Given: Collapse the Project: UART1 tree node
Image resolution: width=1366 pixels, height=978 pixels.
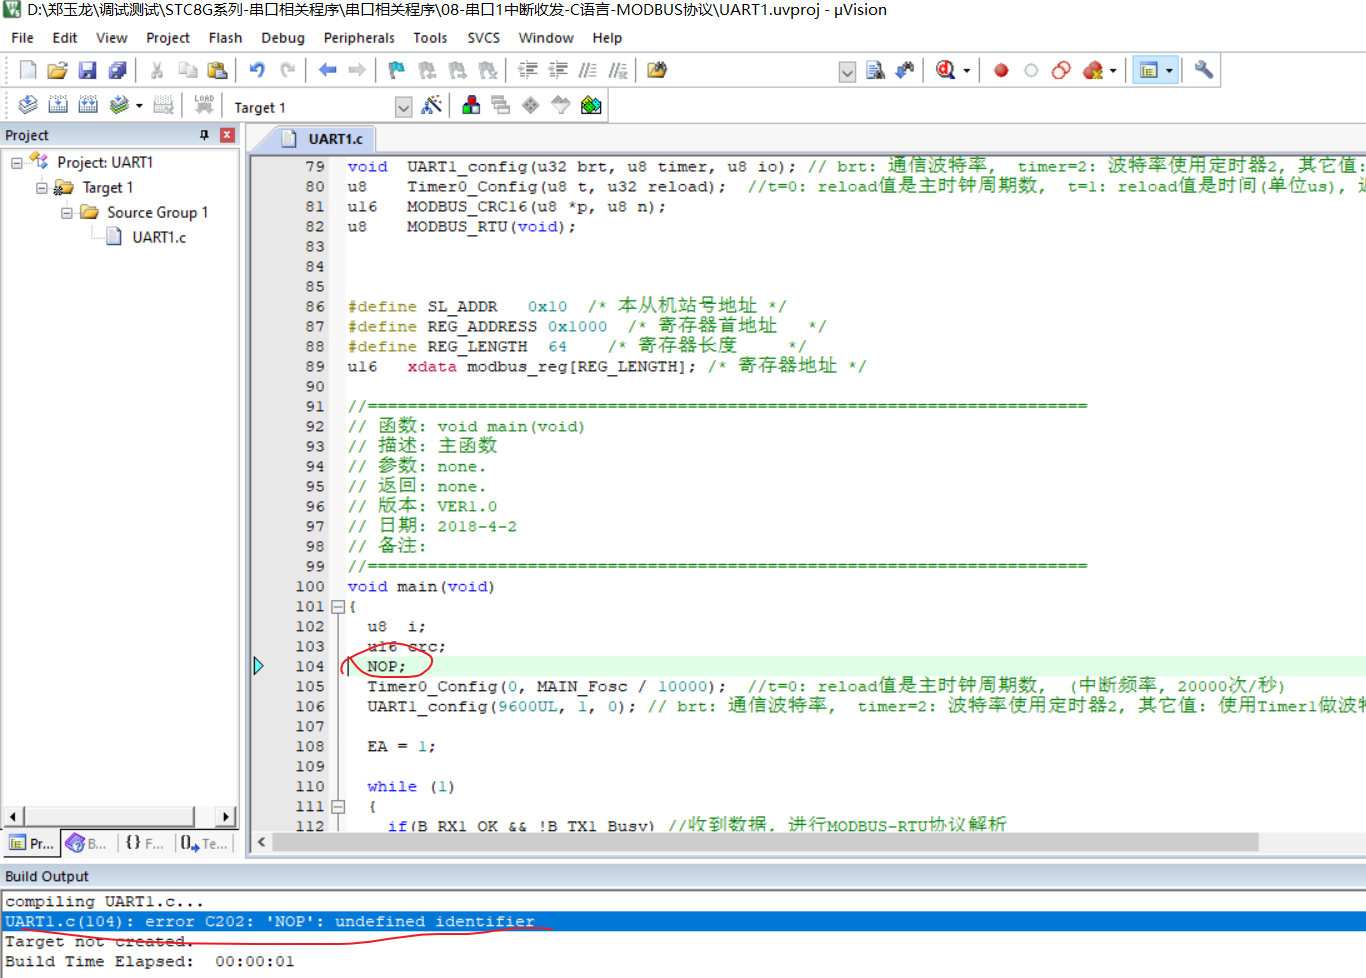Looking at the screenshot, I should (x=16, y=162).
